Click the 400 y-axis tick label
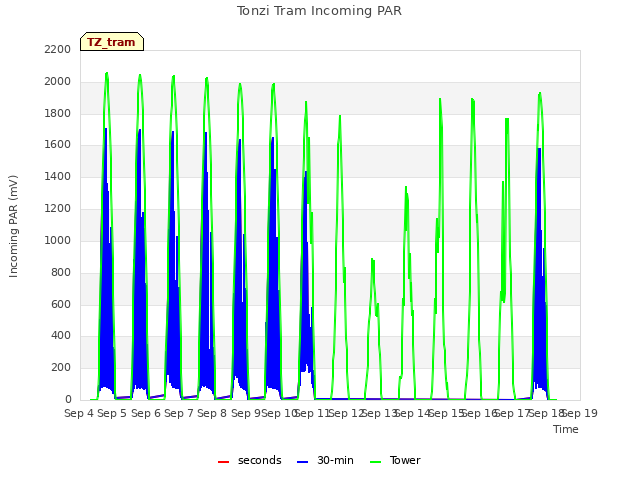 coord(61,336)
